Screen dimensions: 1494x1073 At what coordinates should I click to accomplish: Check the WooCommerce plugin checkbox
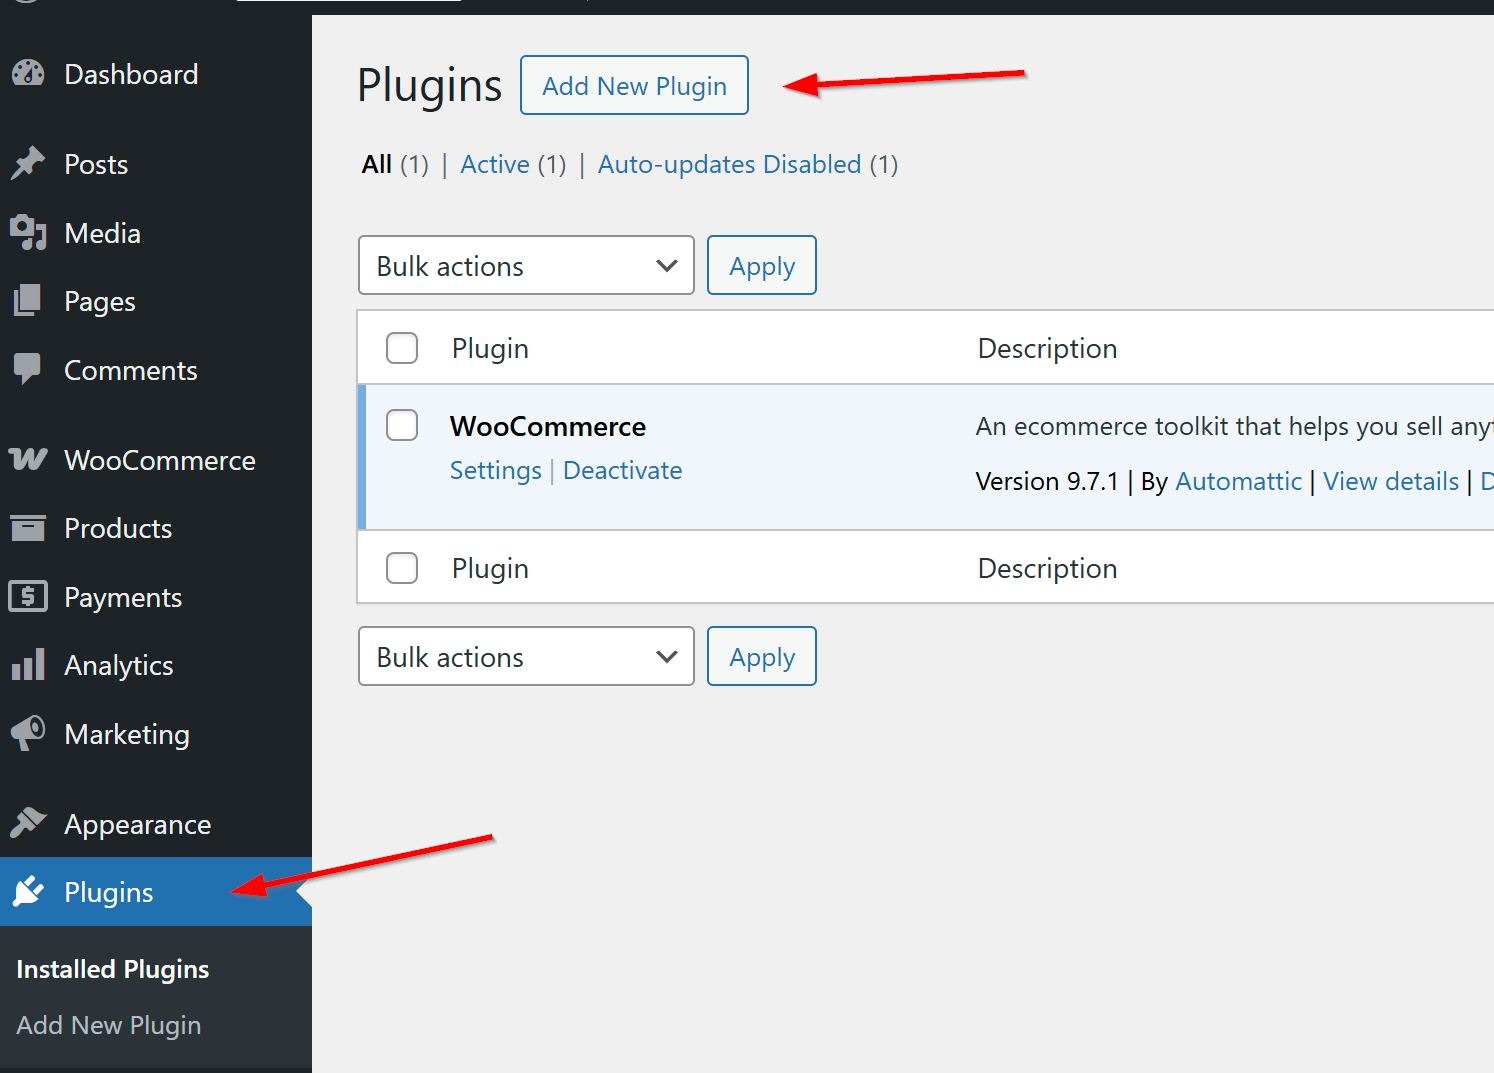[x=401, y=425]
